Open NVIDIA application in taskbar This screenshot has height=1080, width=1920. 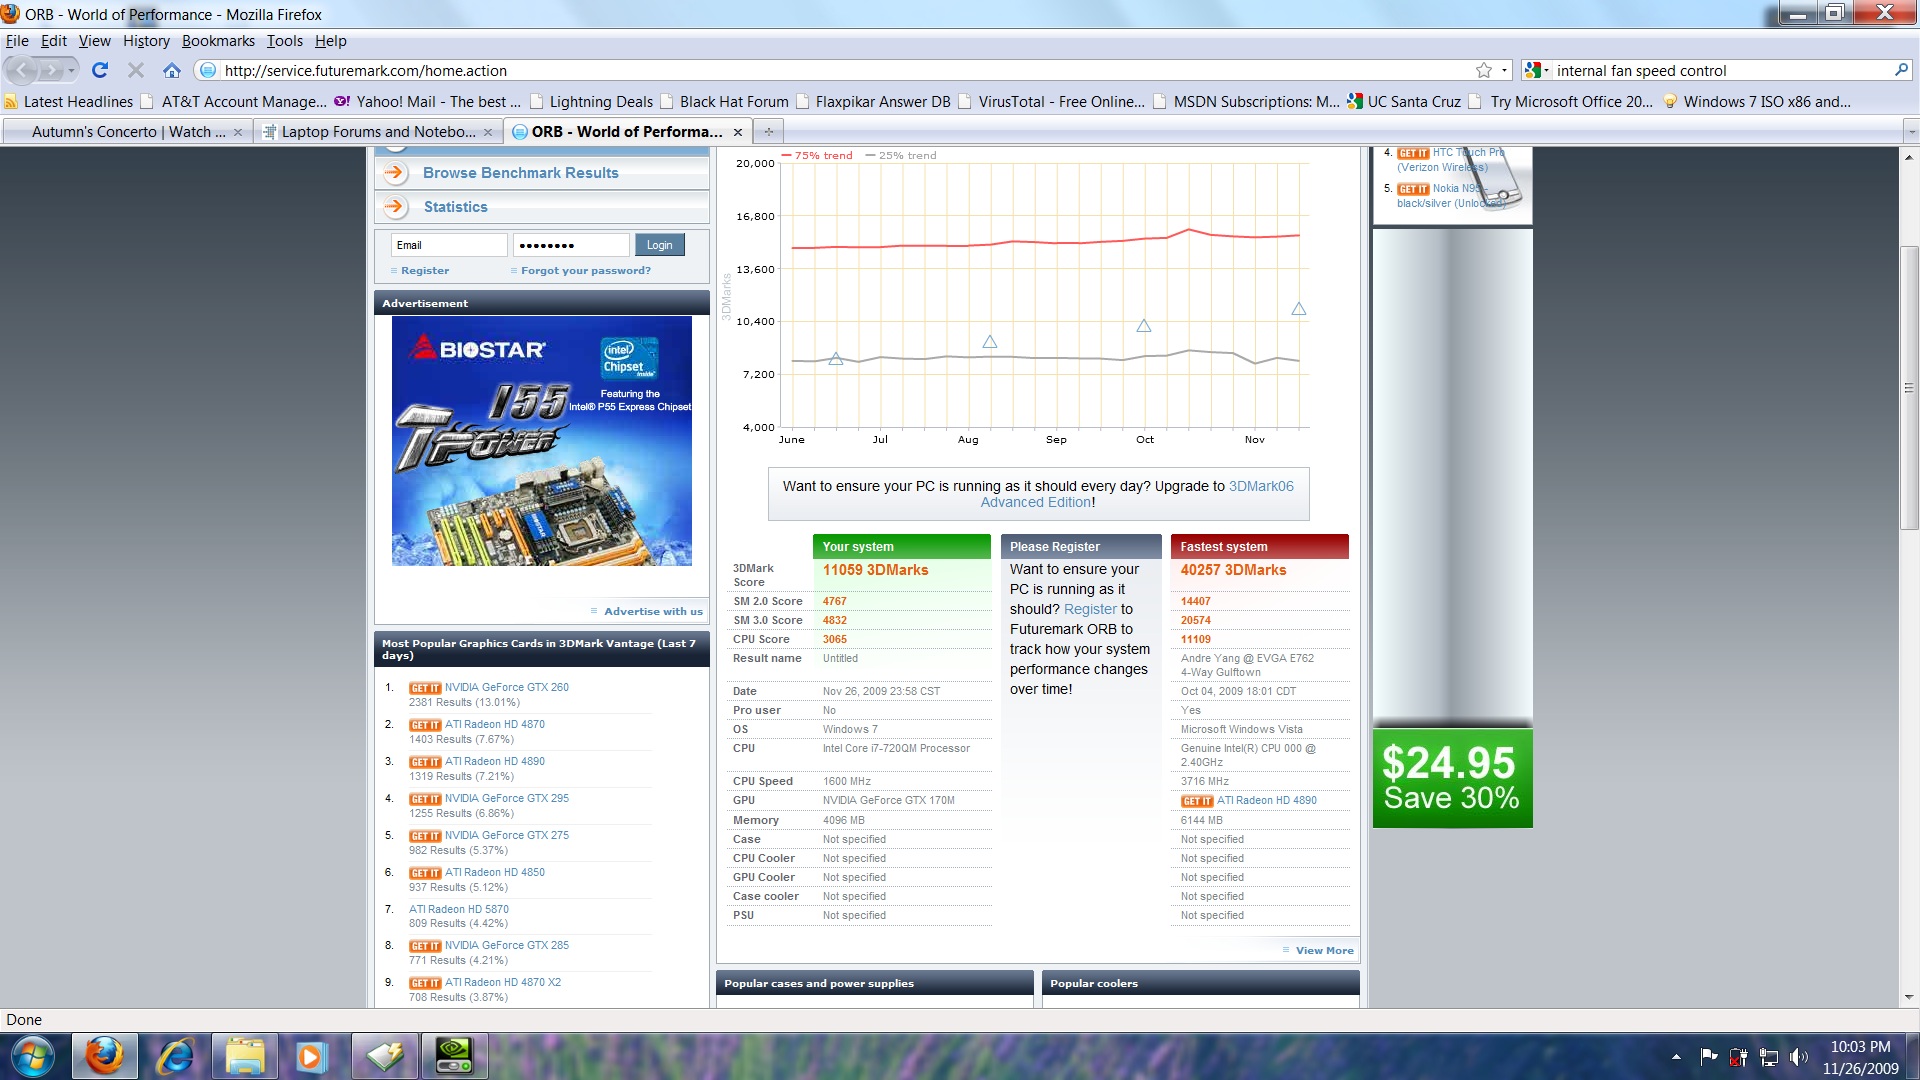coord(454,1056)
